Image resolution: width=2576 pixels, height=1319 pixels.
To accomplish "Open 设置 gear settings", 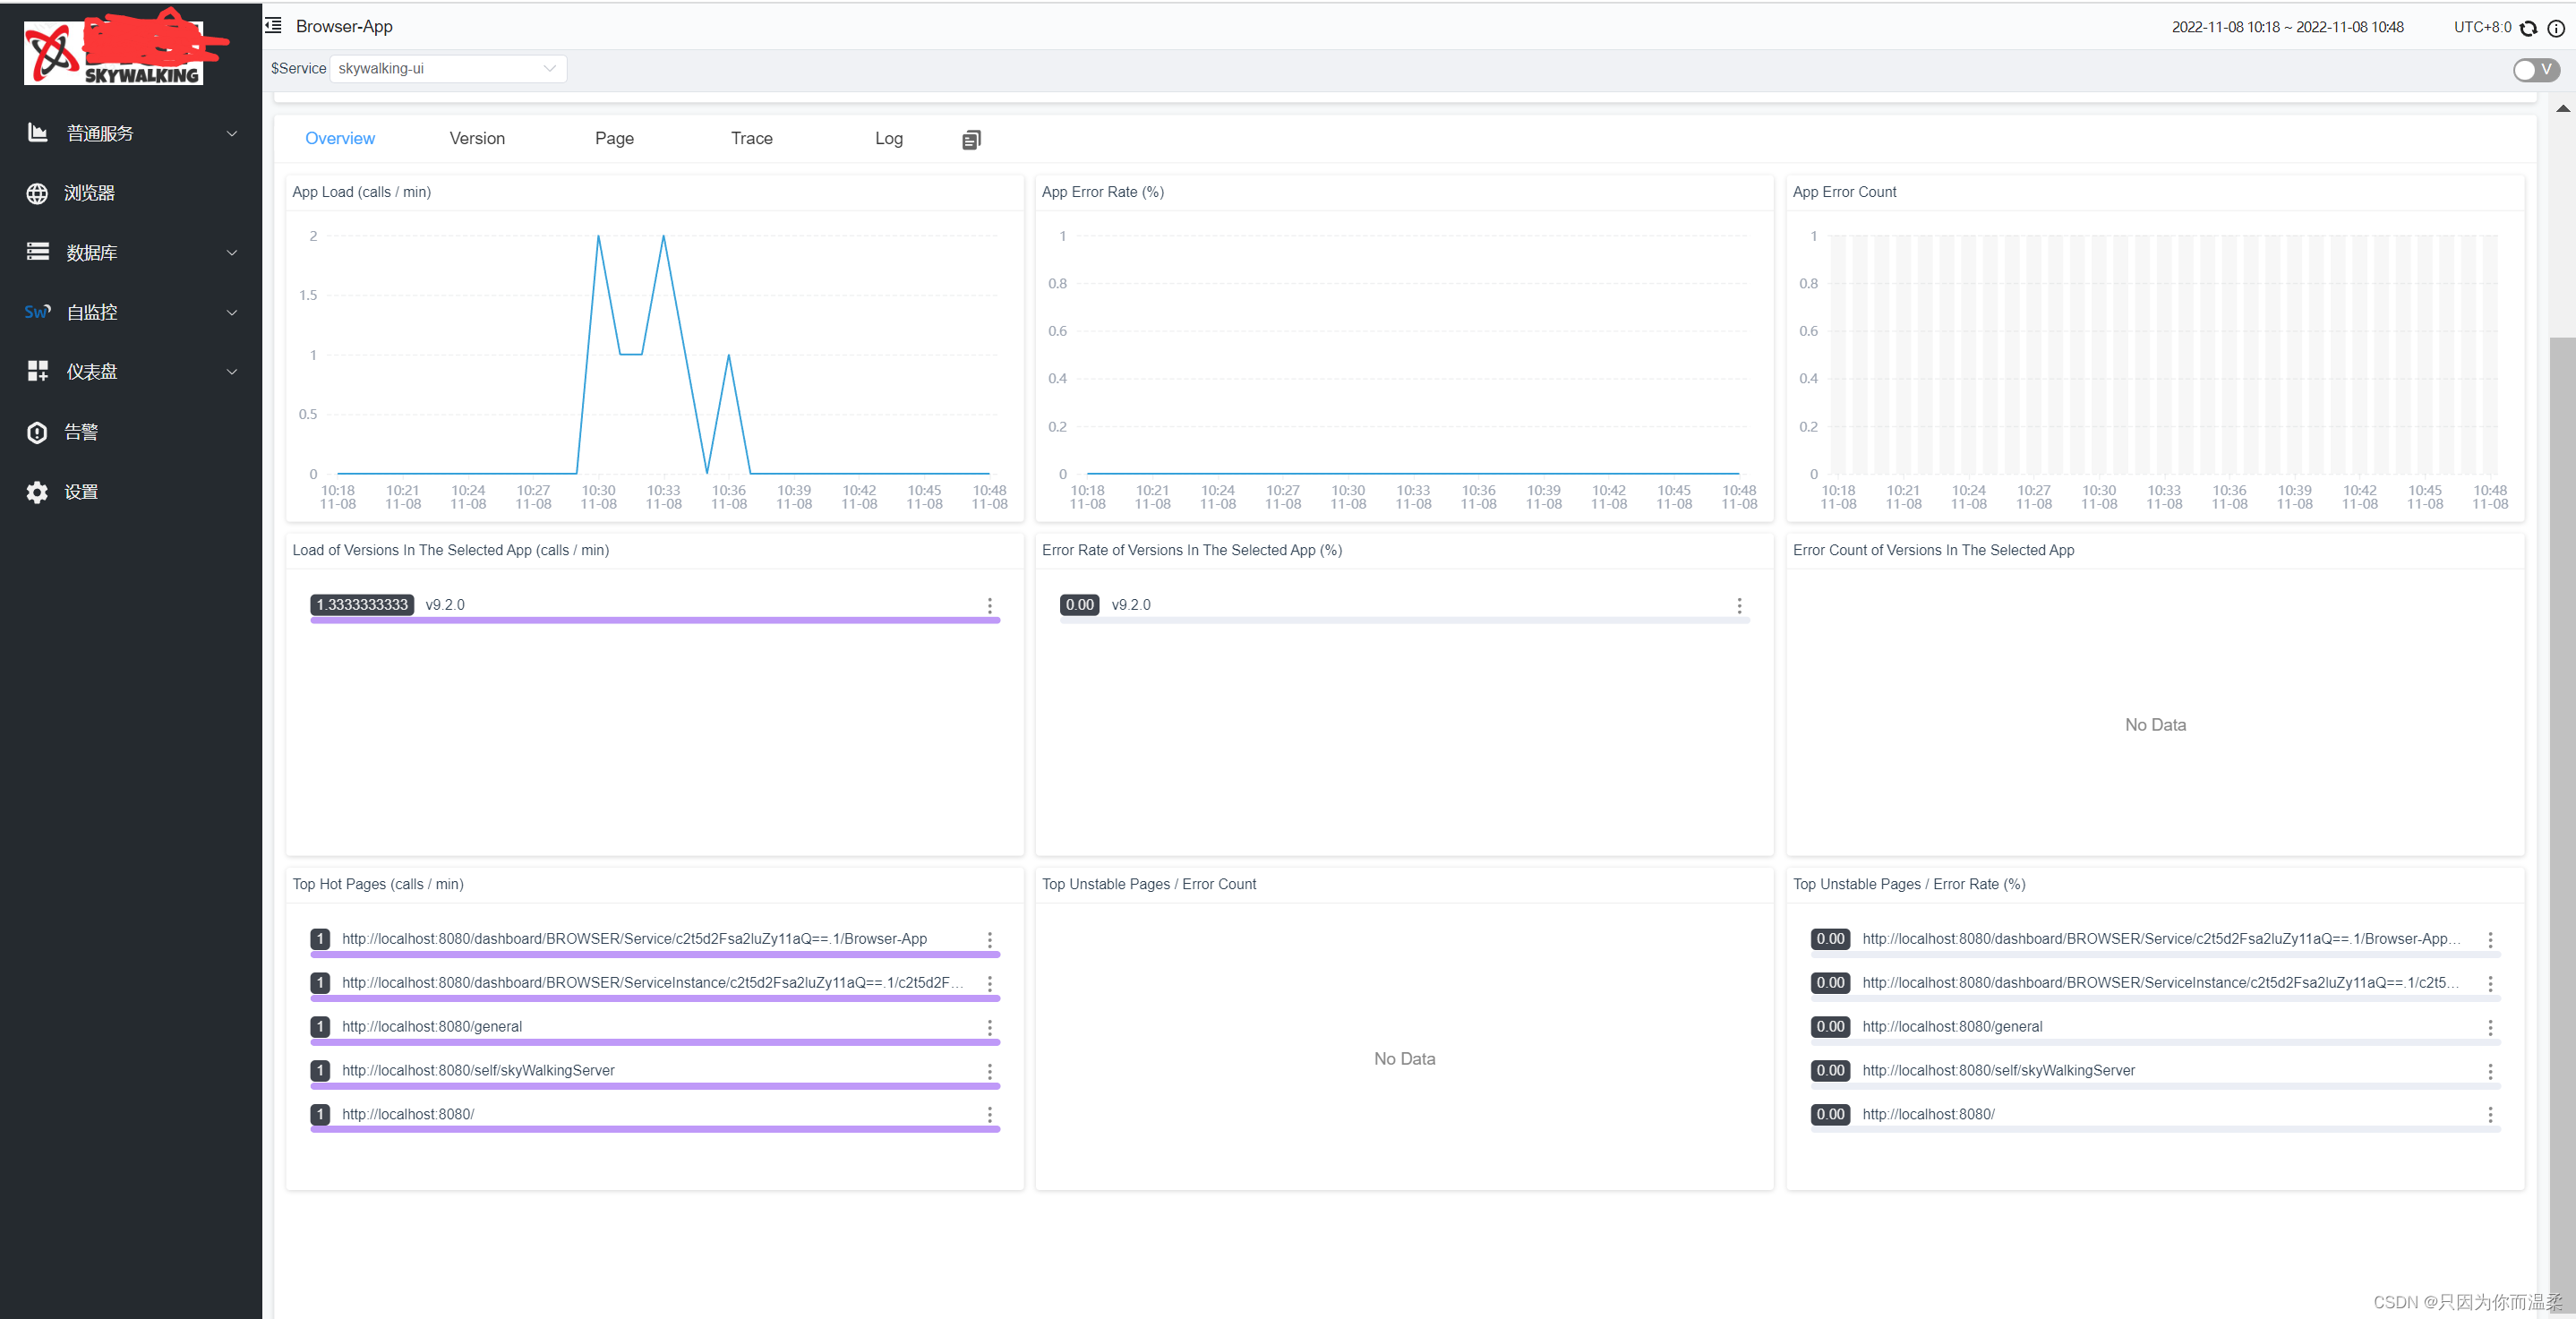I will coord(80,492).
